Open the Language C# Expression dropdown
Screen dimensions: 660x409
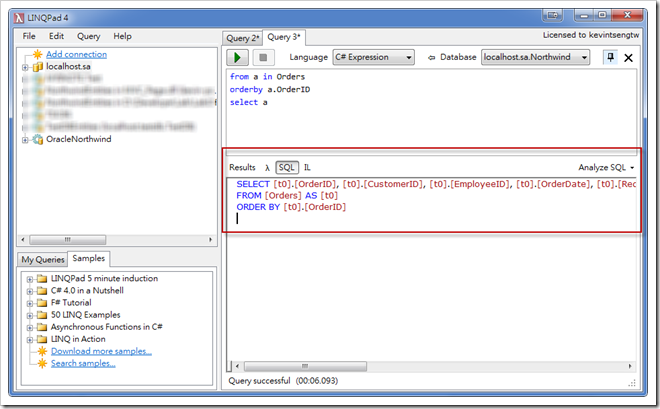point(374,57)
